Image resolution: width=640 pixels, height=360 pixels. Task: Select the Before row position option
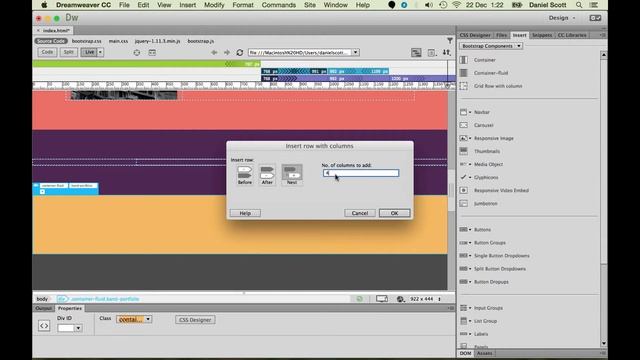[244, 176]
